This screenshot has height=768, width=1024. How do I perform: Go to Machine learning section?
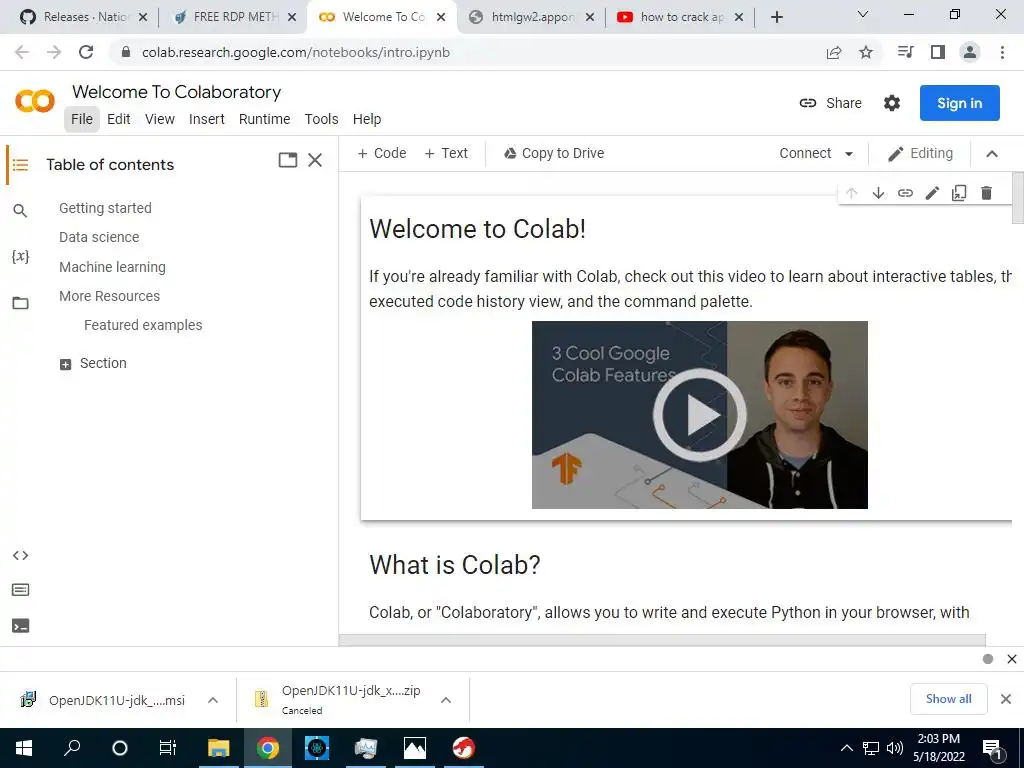tap(112, 267)
